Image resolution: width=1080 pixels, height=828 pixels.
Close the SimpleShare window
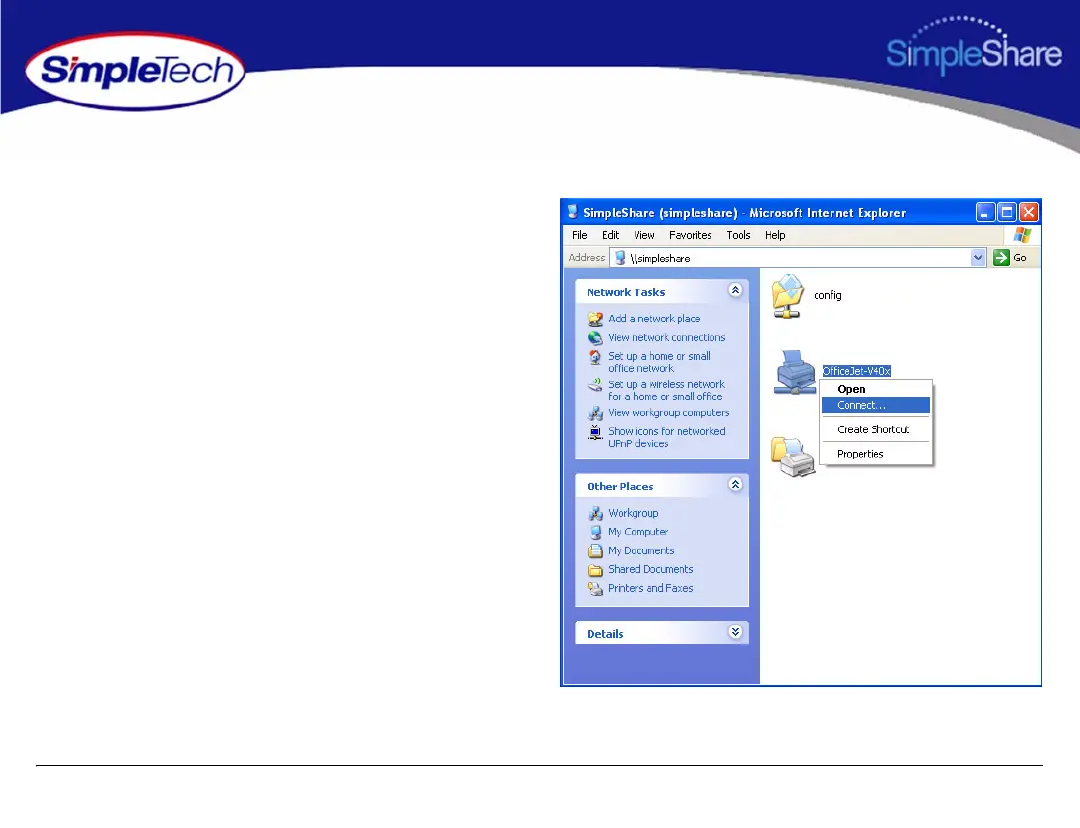[x=1028, y=212]
